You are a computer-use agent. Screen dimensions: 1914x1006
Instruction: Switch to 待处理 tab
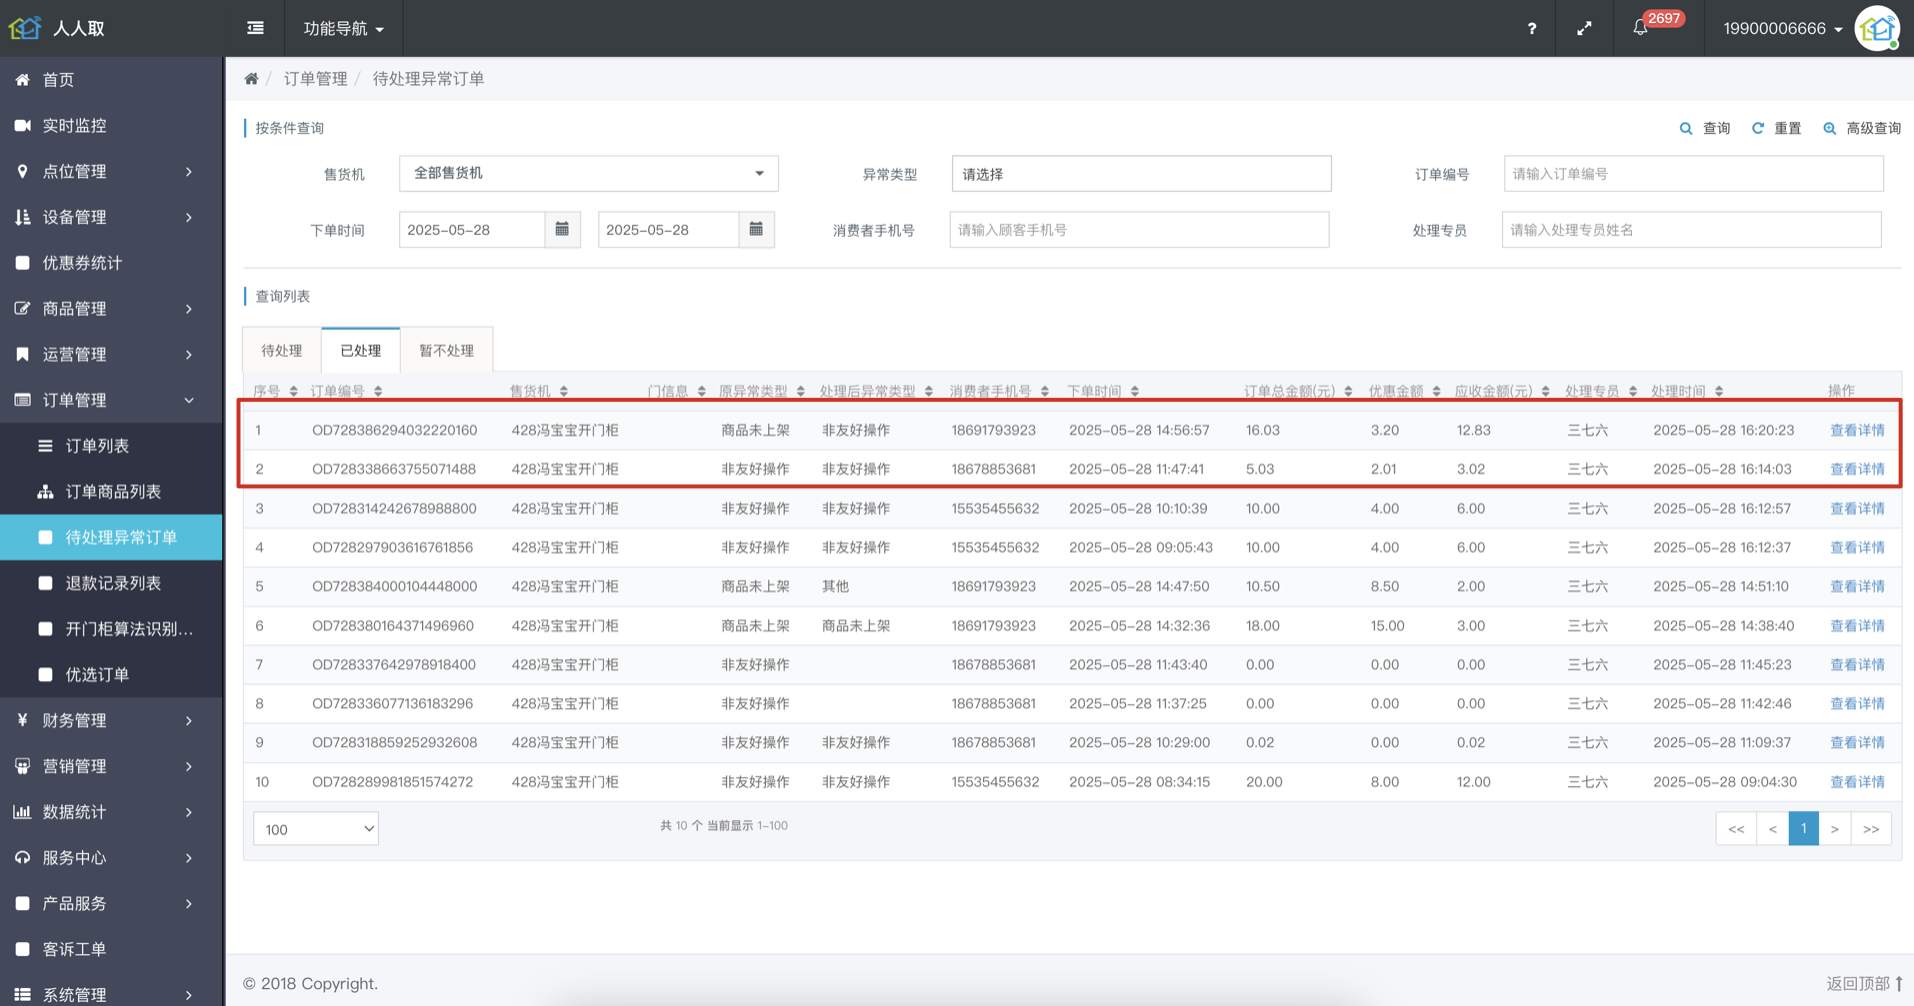click(282, 351)
